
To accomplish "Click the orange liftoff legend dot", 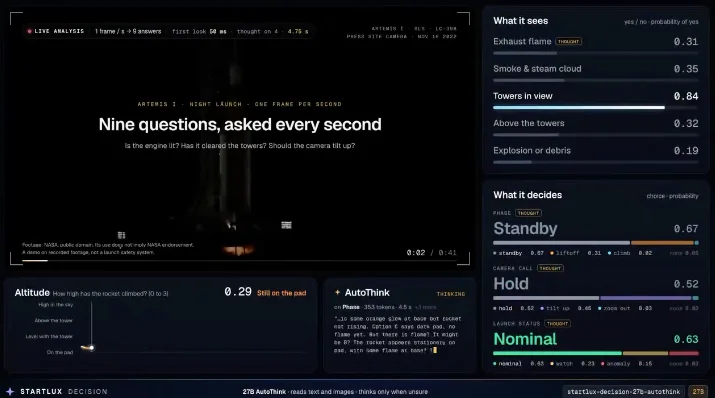I will tap(552, 253).
